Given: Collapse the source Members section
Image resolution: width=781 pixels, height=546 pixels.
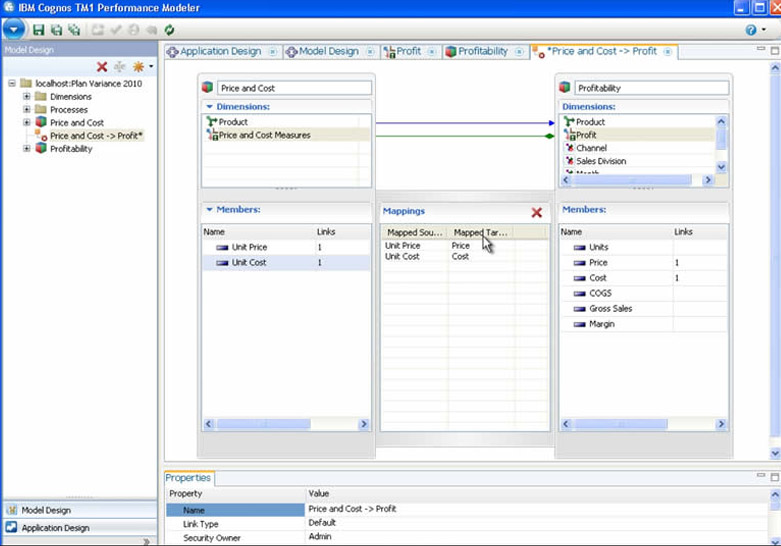Looking at the screenshot, I should tap(209, 210).
